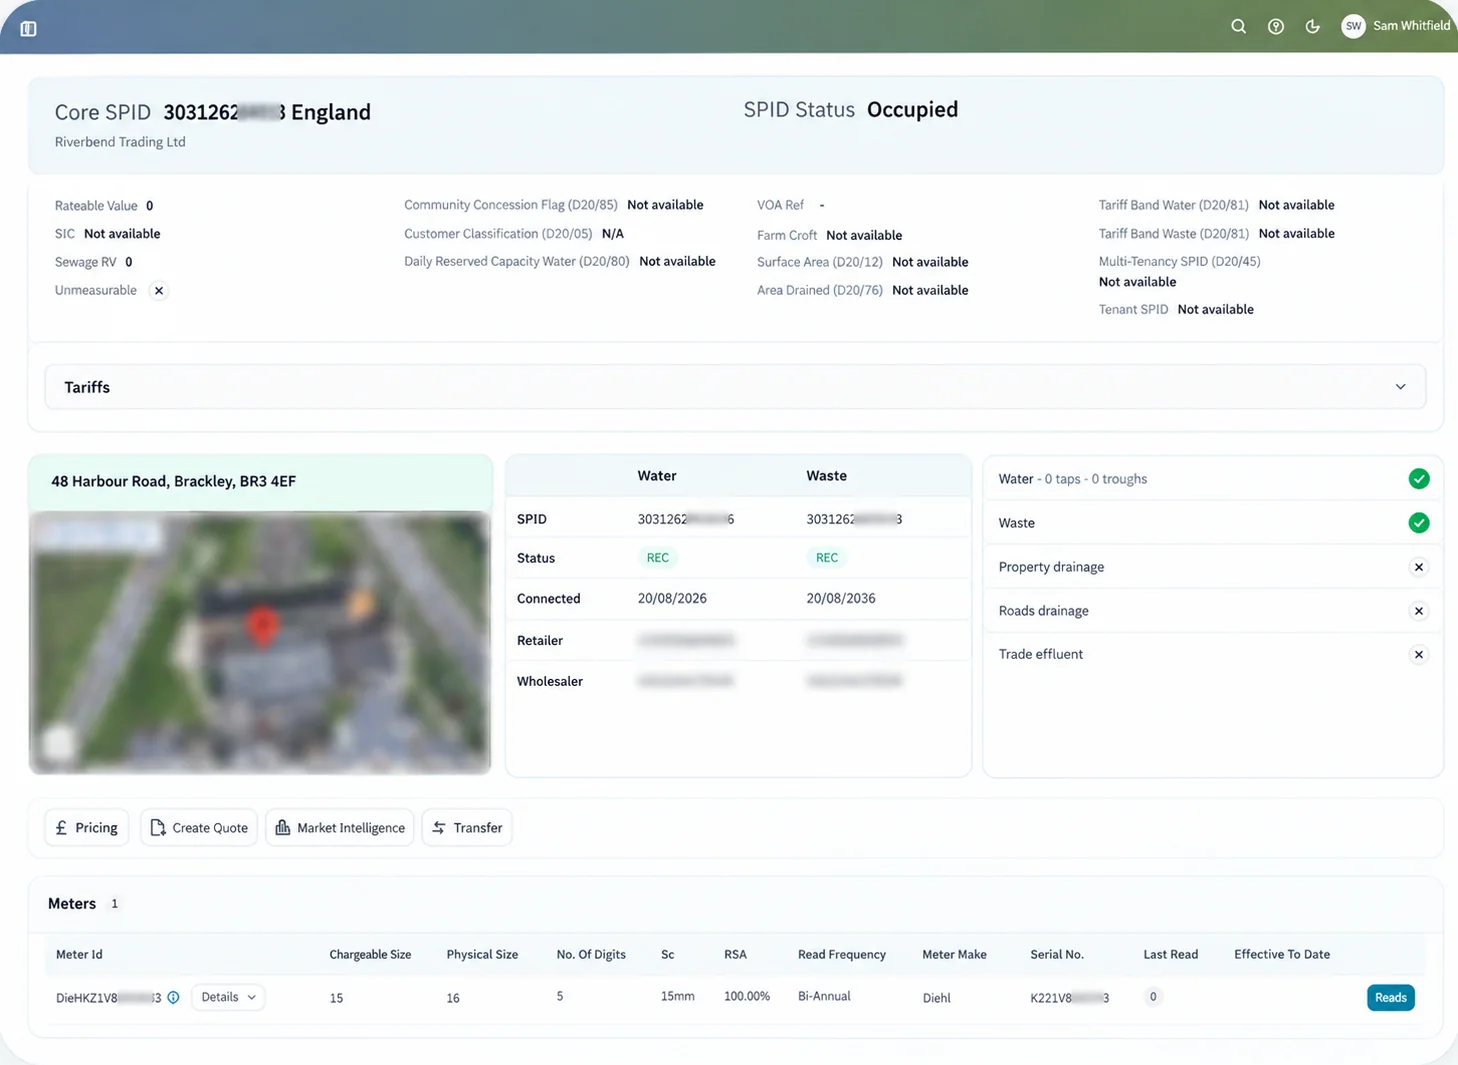Click Waste connected date 20/08/2036
This screenshot has width=1458, height=1065.
pos(841,599)
